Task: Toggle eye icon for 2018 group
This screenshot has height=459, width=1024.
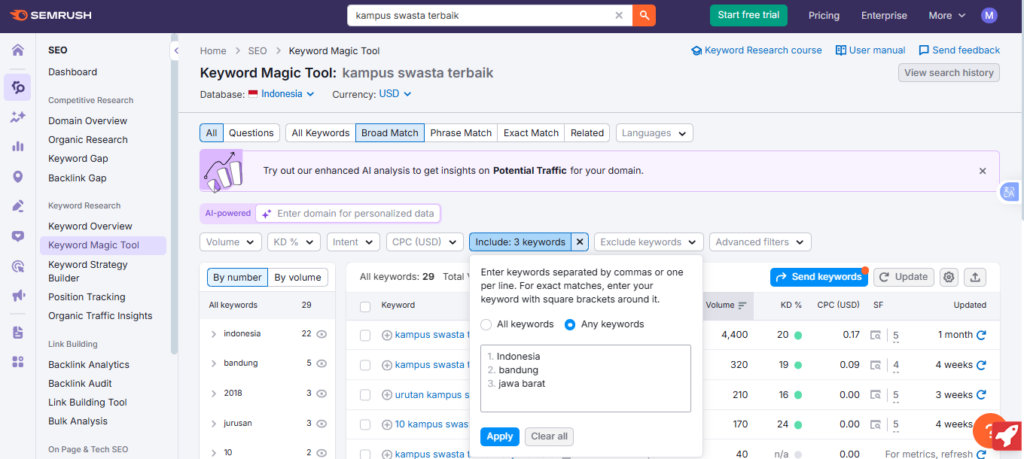Action: (321, 393)
